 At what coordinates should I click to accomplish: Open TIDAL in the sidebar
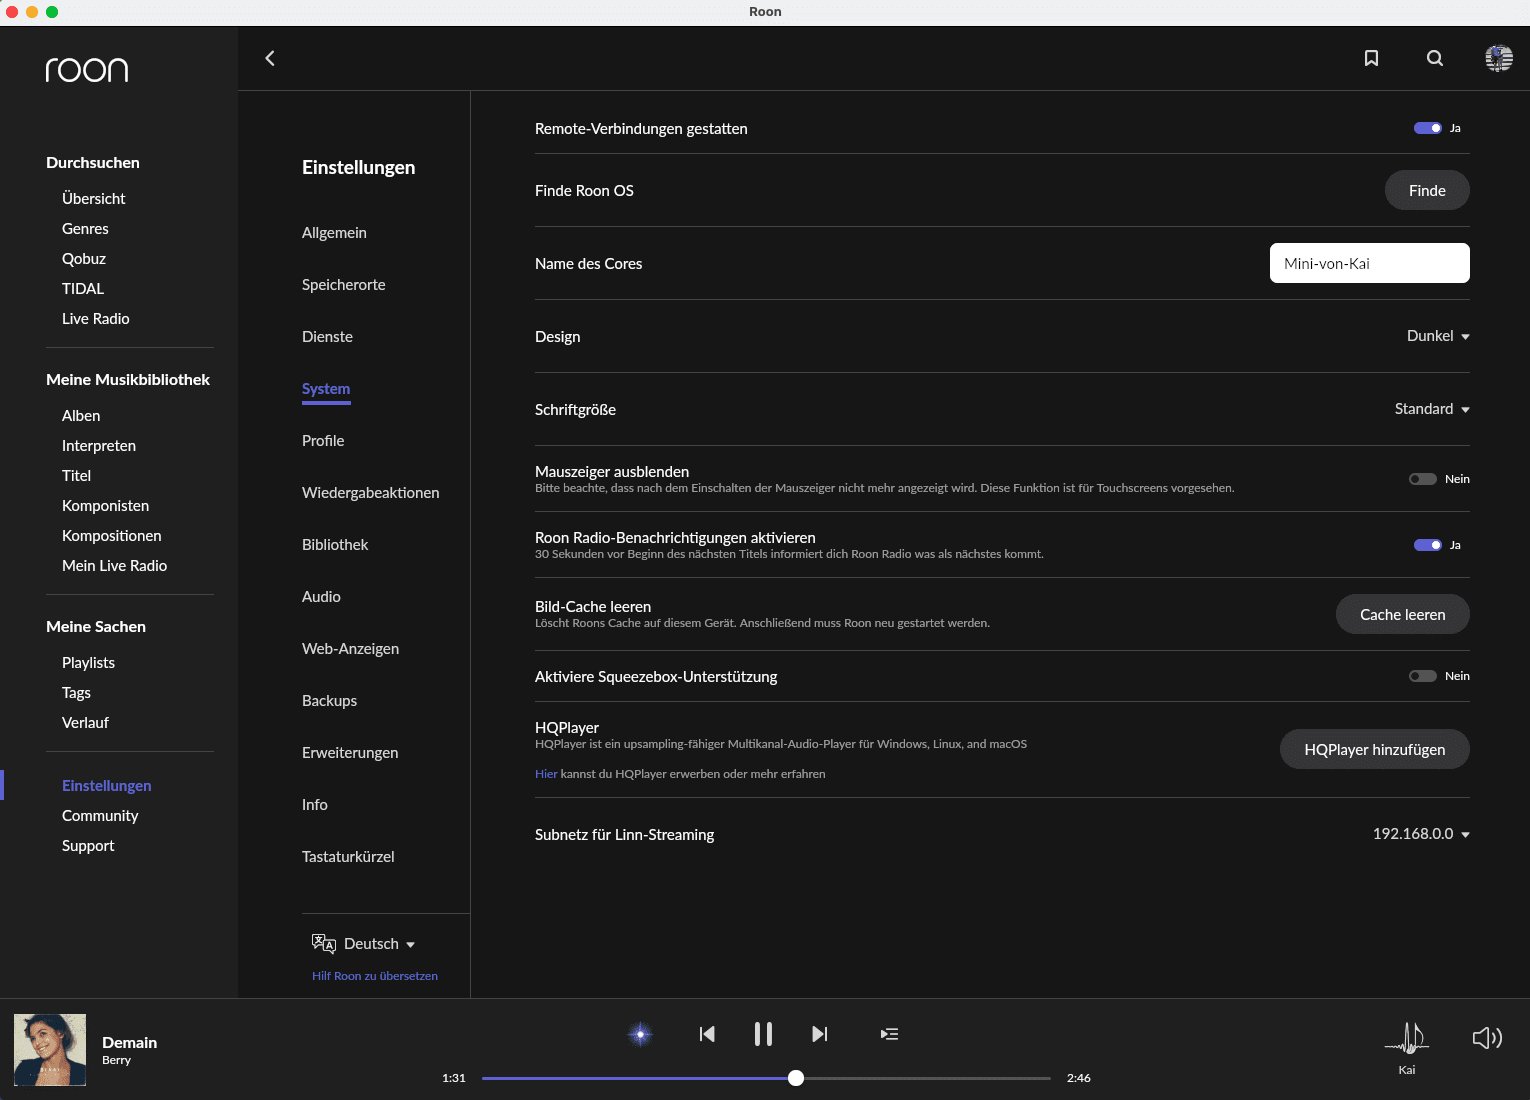[x=83, y=289]
